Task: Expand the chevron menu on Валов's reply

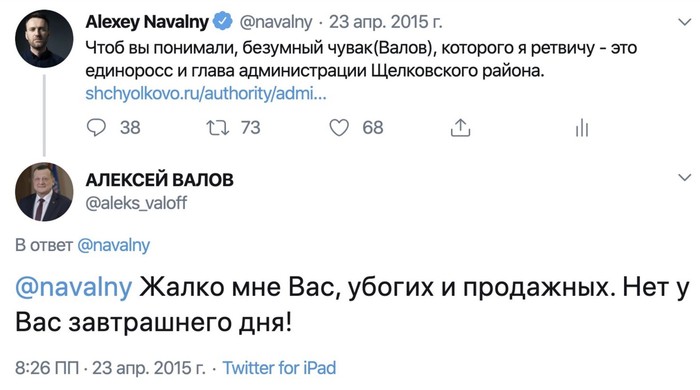Action: point(684,177)
